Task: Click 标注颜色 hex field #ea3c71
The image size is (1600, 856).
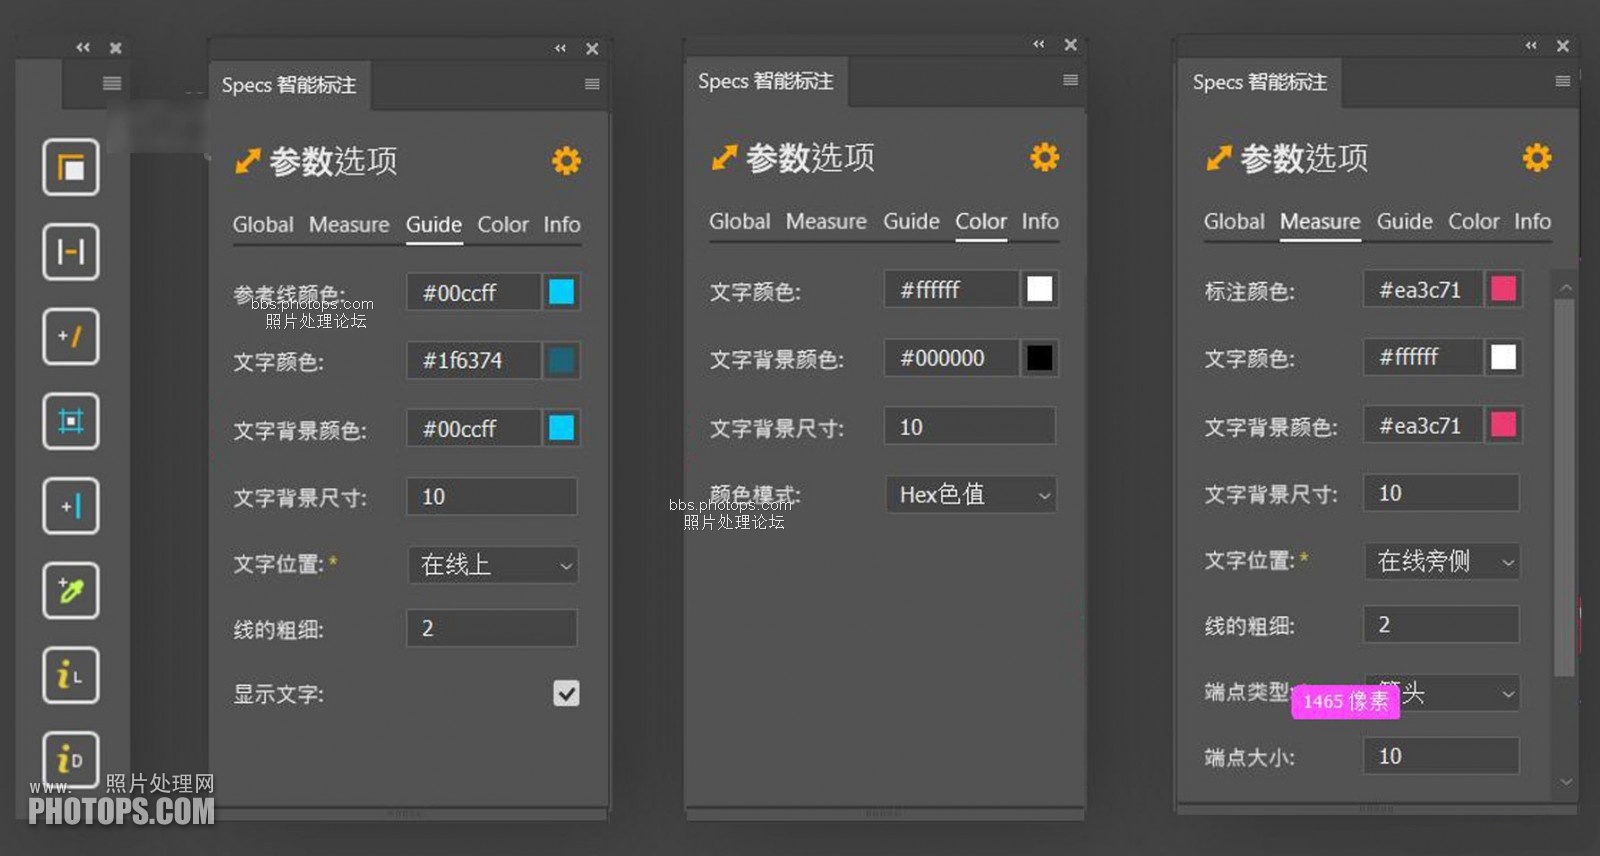Action: tap(1423, 289)
